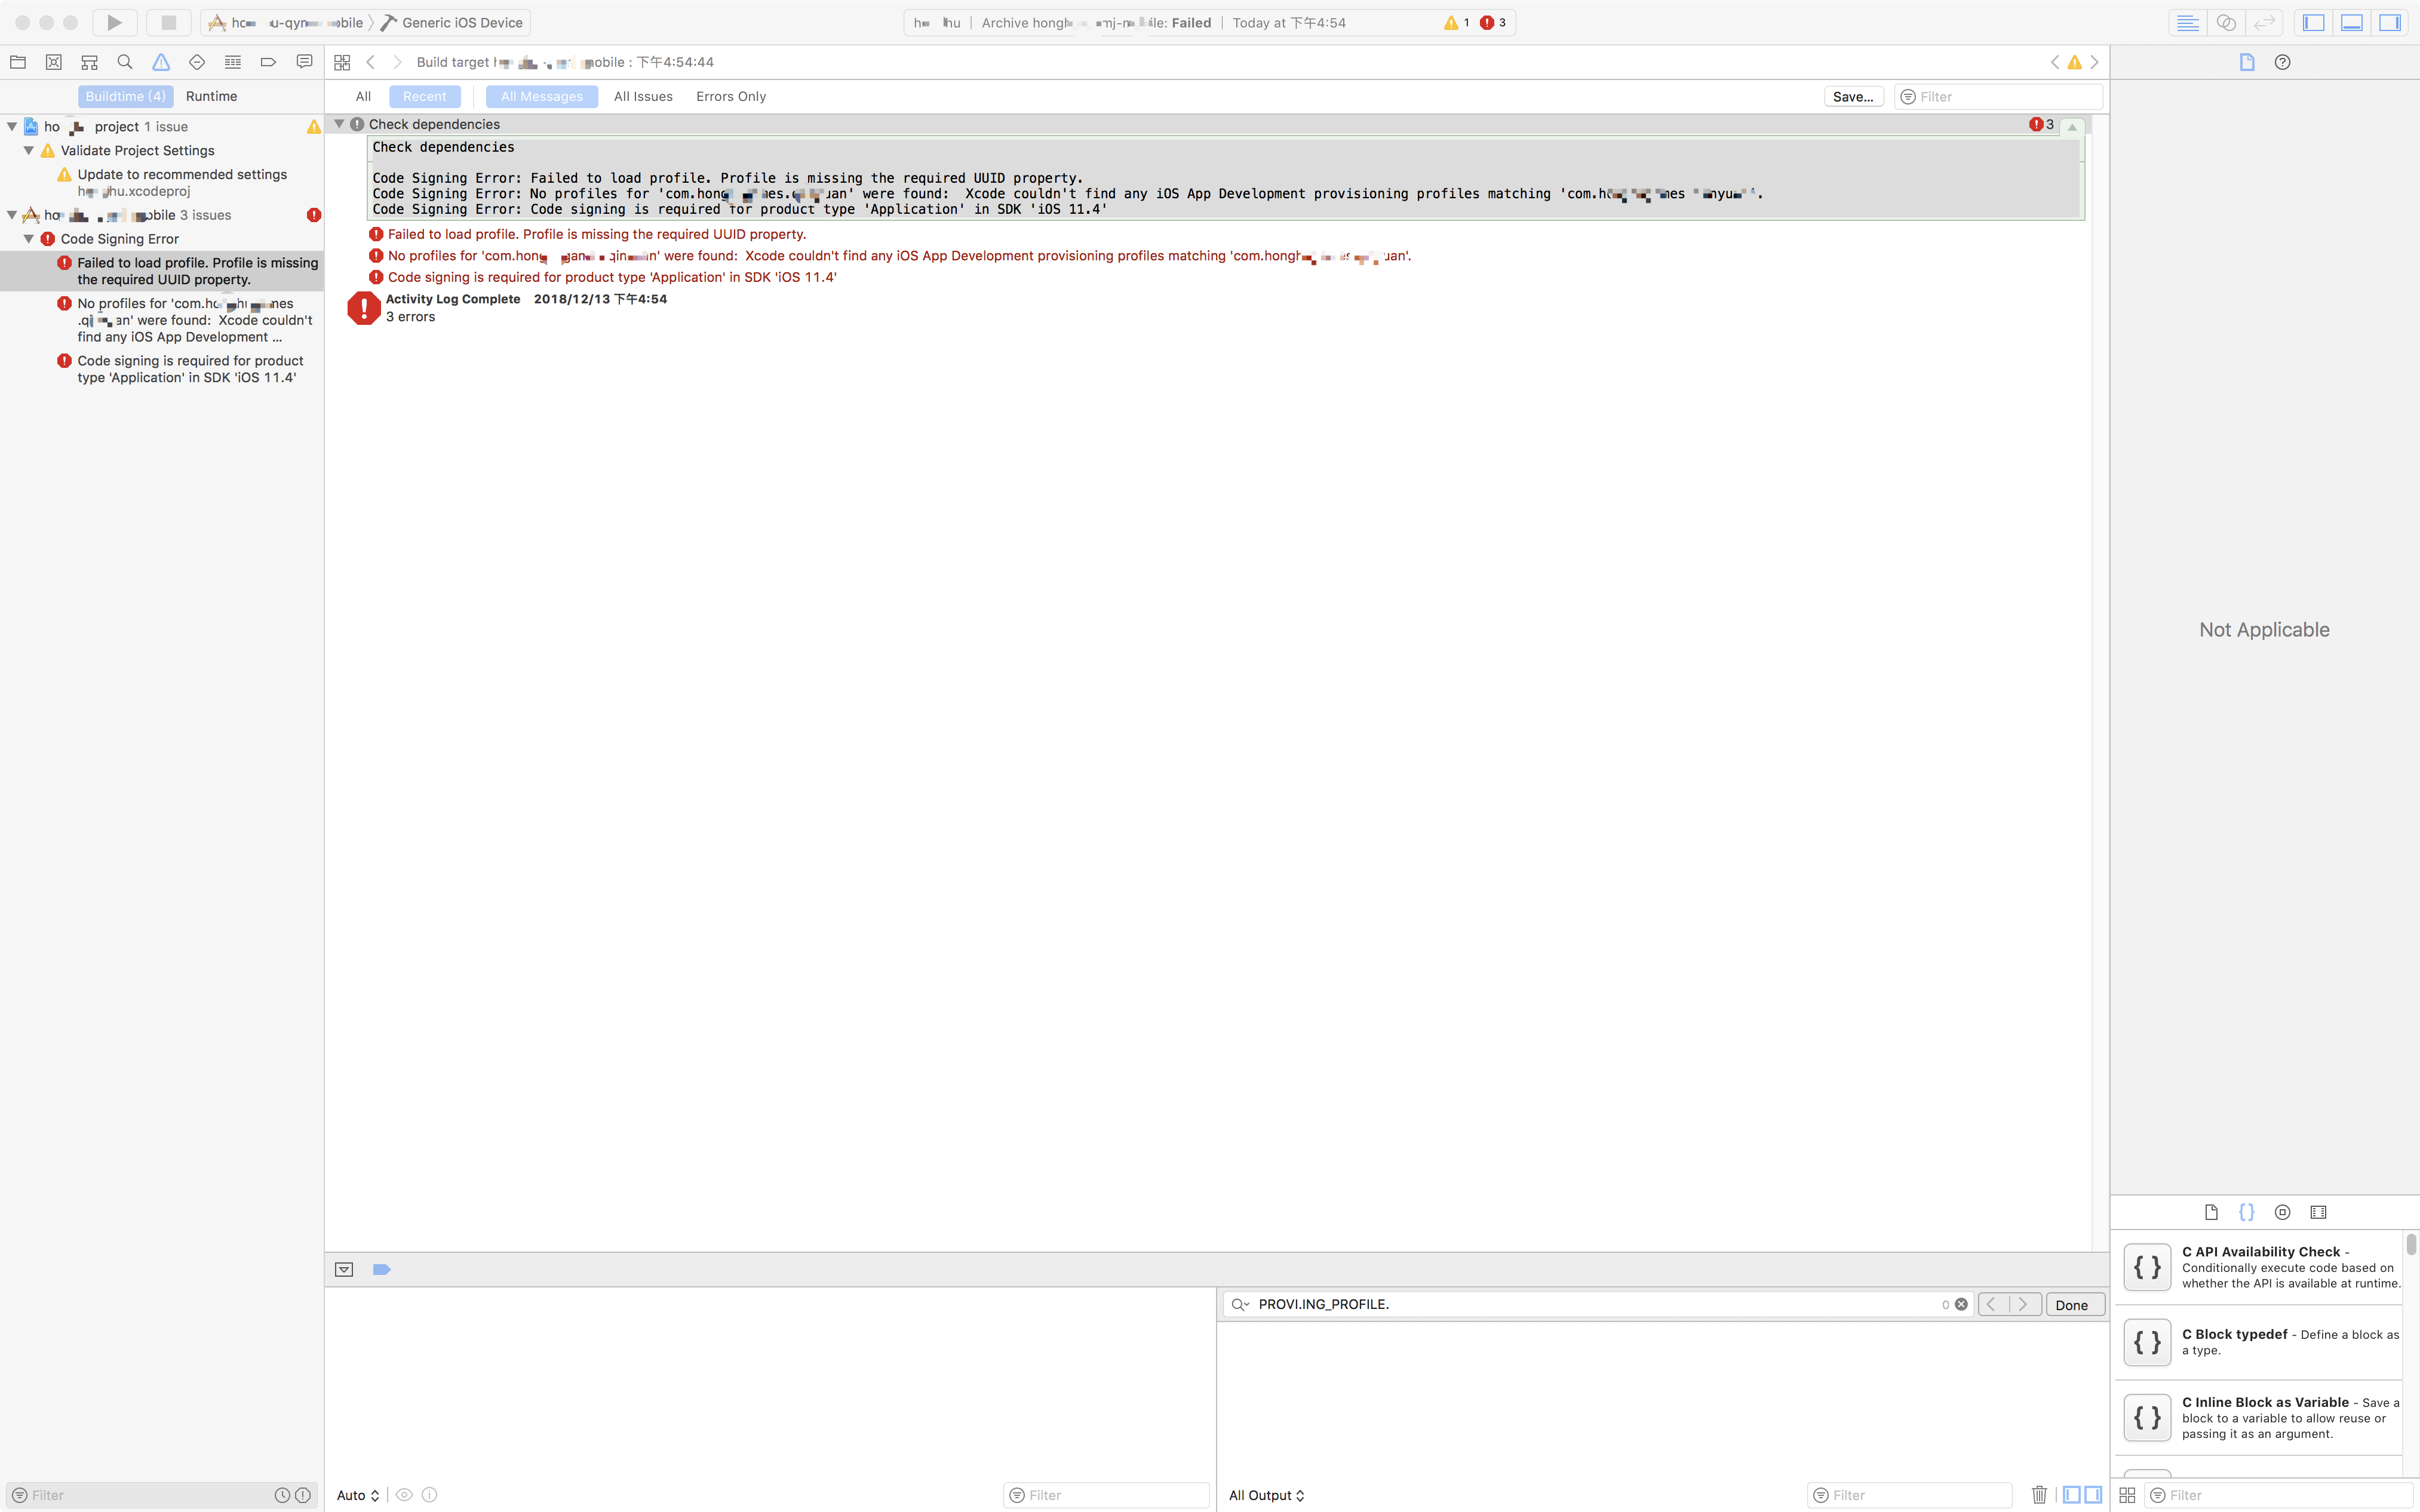
Task: Select the Errors Only filter tab
Action: (x=730, y=96)
